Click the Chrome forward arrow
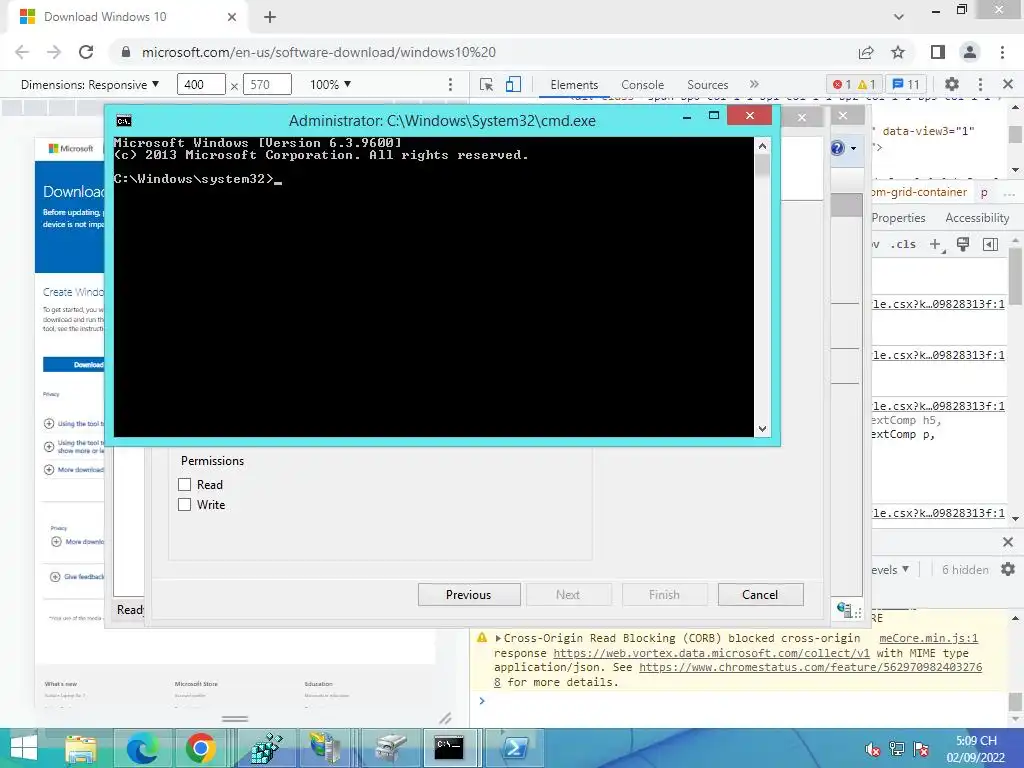 pos(54,52)
